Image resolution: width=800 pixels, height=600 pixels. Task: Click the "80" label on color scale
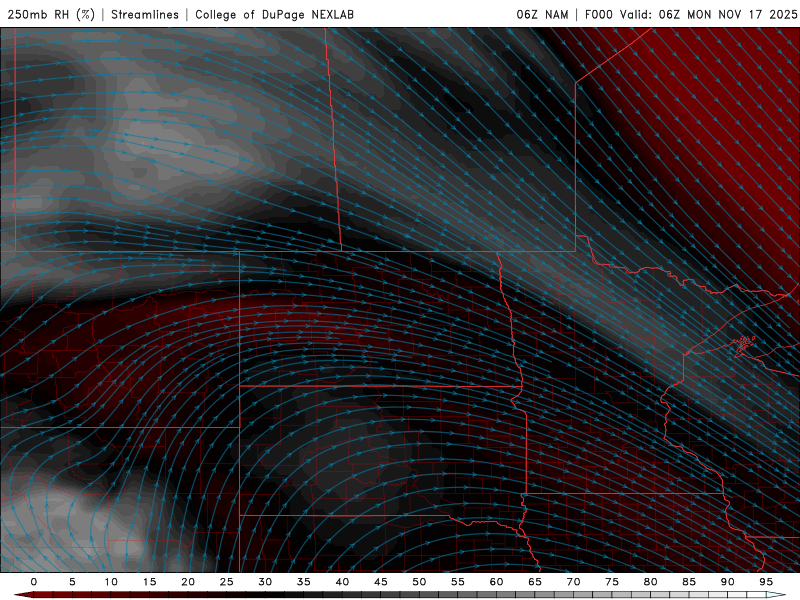[x=650, y=582]
